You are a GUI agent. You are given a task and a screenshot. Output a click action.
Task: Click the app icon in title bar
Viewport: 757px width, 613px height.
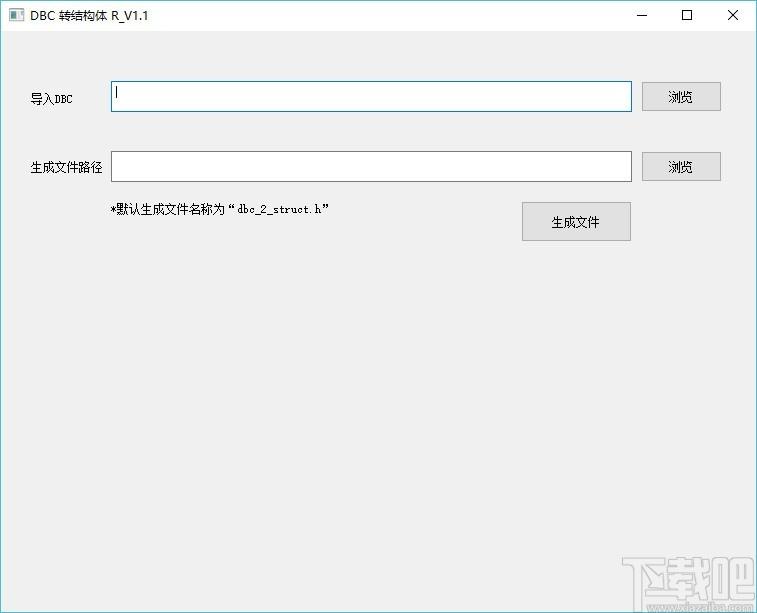(16, 15)
